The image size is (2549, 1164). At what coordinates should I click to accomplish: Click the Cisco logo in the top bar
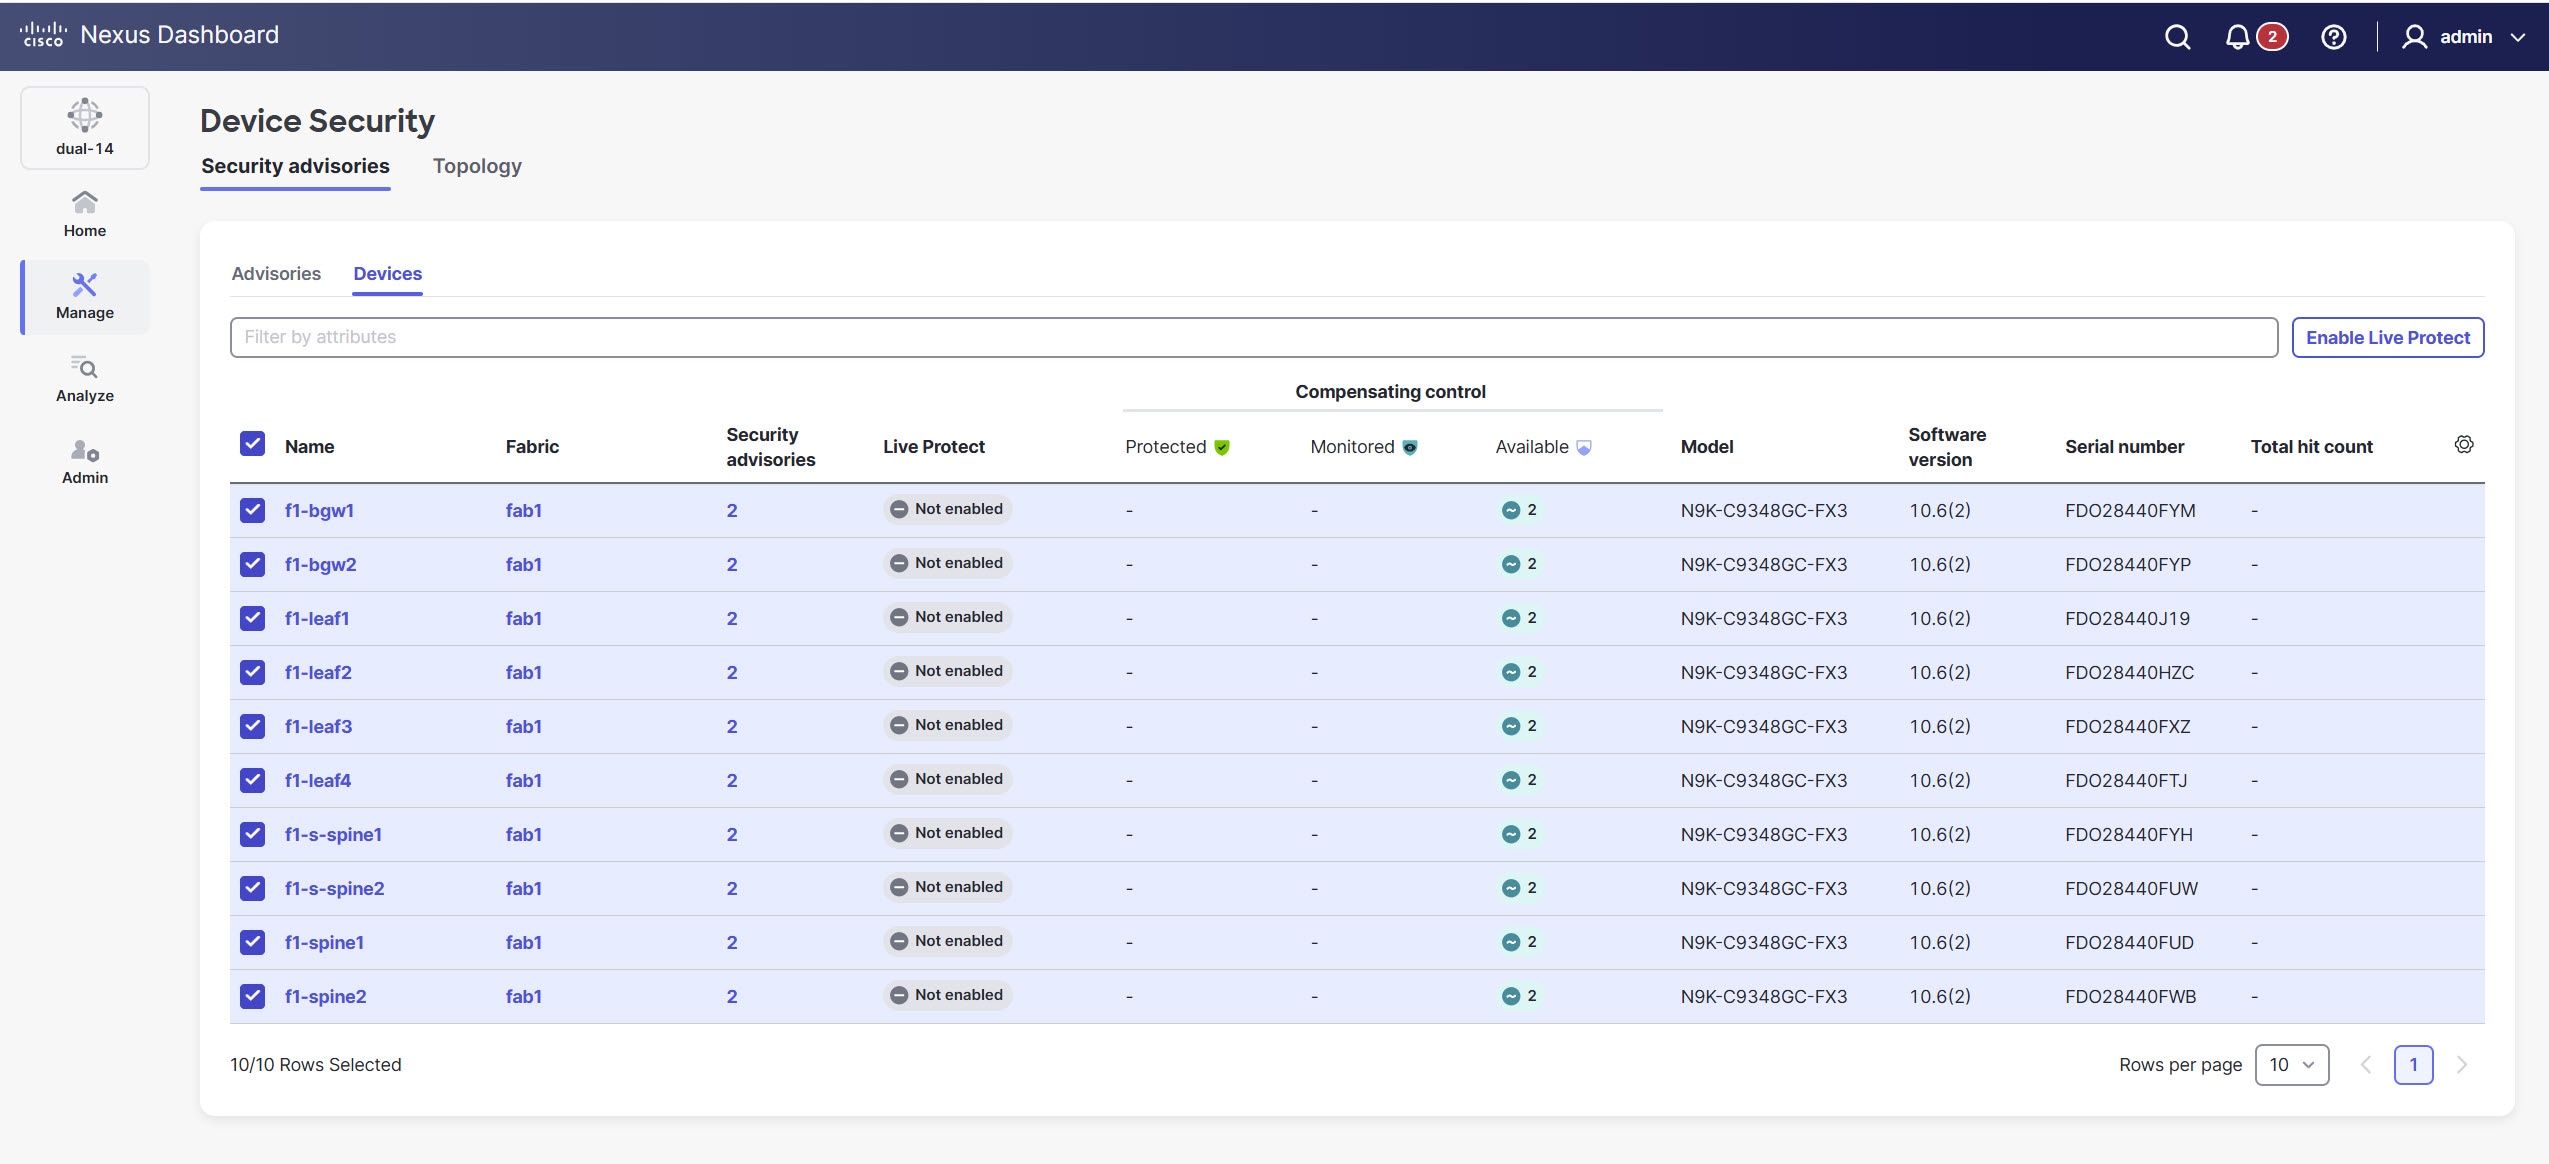coord(44,33)
